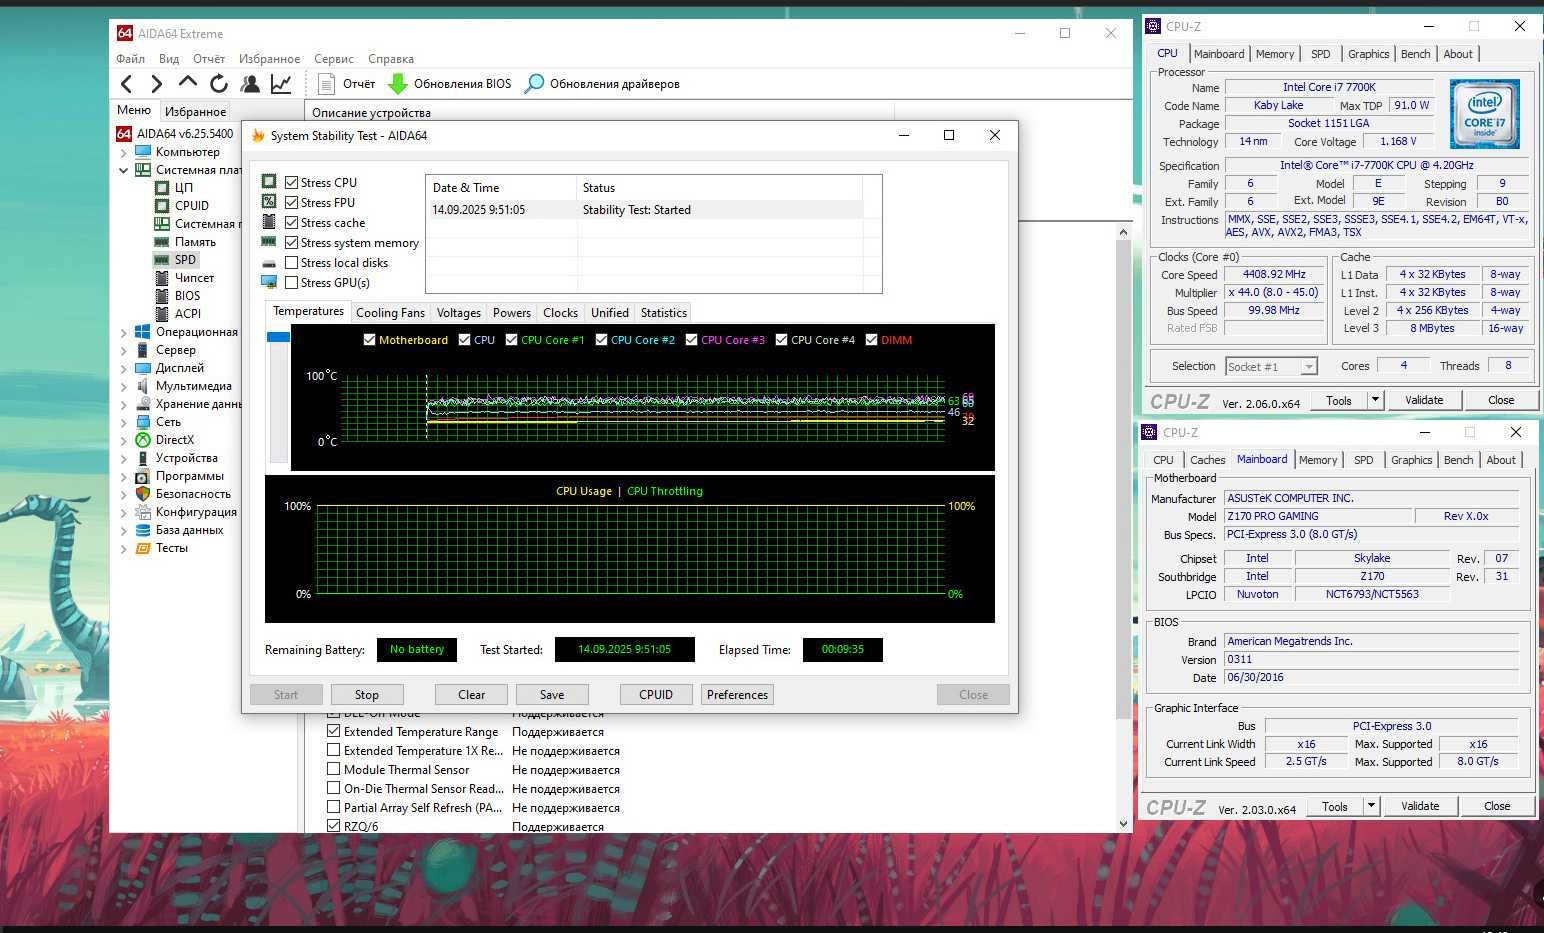
Task: Click Обновления драйверов magnifier button
Action: (602, 84)
